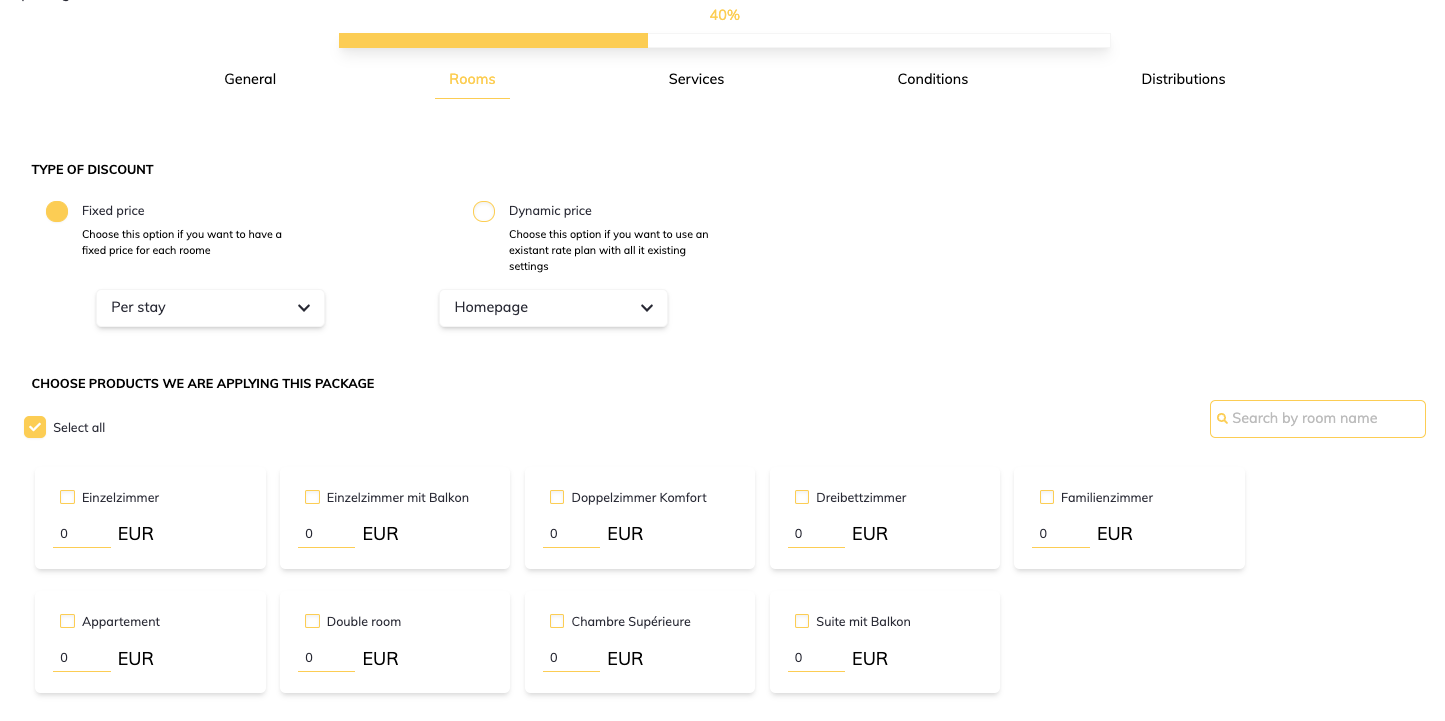Check the Einzelzimmer room checkbox

[x=68, y=497]
